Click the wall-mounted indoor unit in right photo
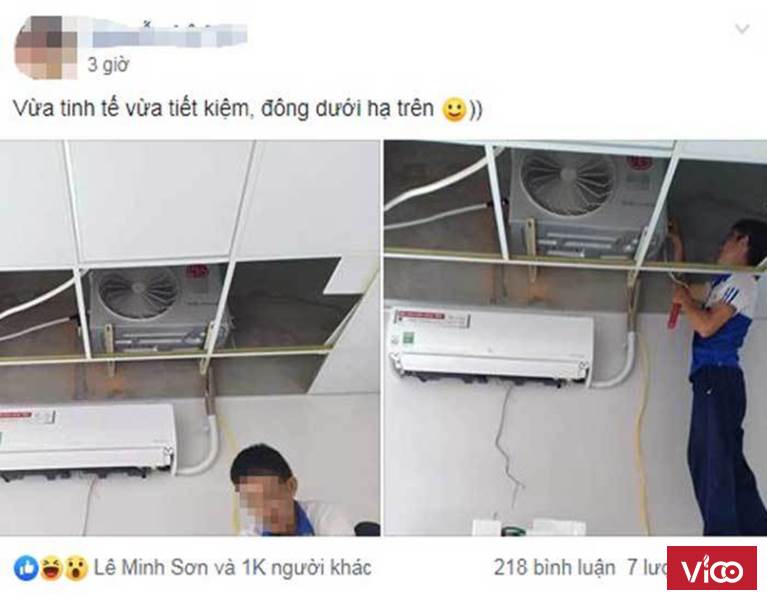This screenshot has width=767, height=600. (492, 344)
